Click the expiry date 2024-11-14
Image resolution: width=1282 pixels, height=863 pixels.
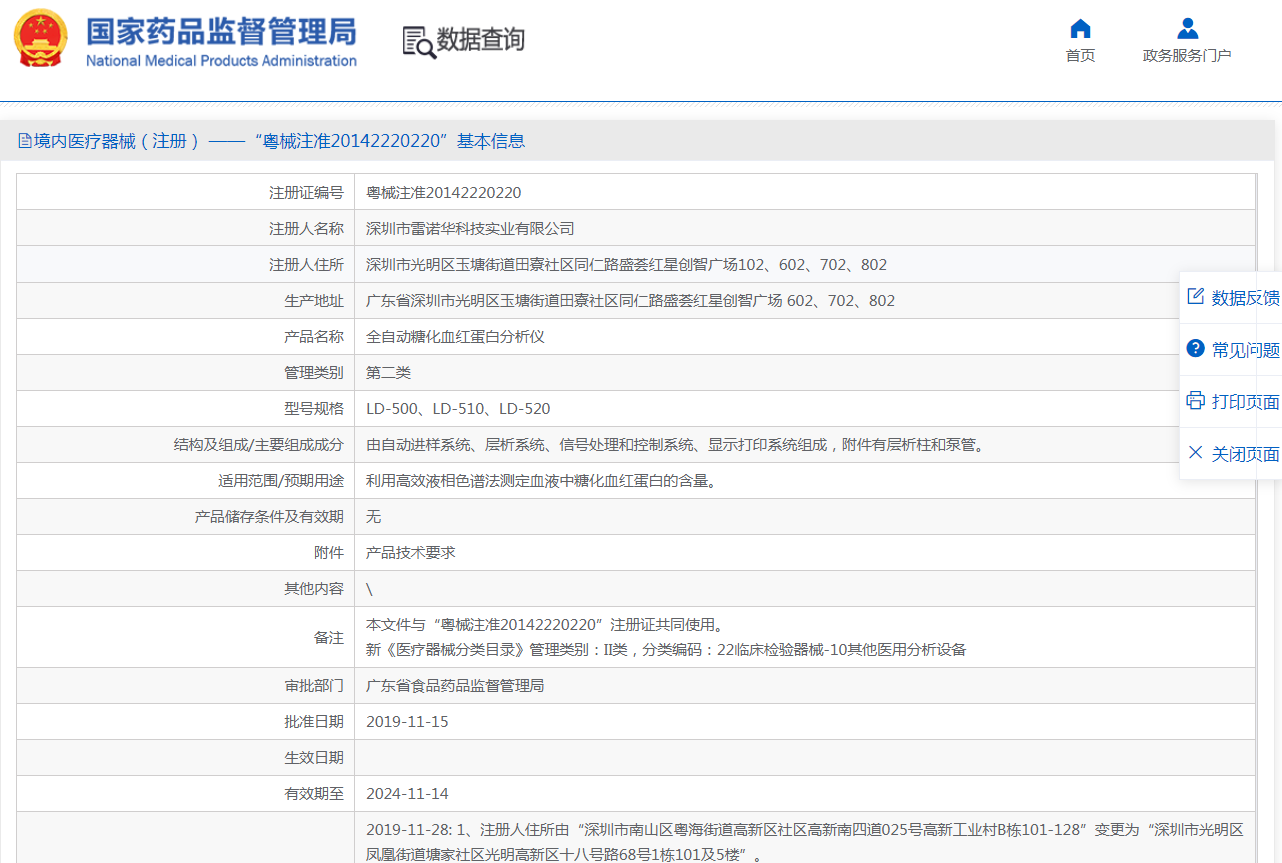pyautogui.click(x=407, y=794)
